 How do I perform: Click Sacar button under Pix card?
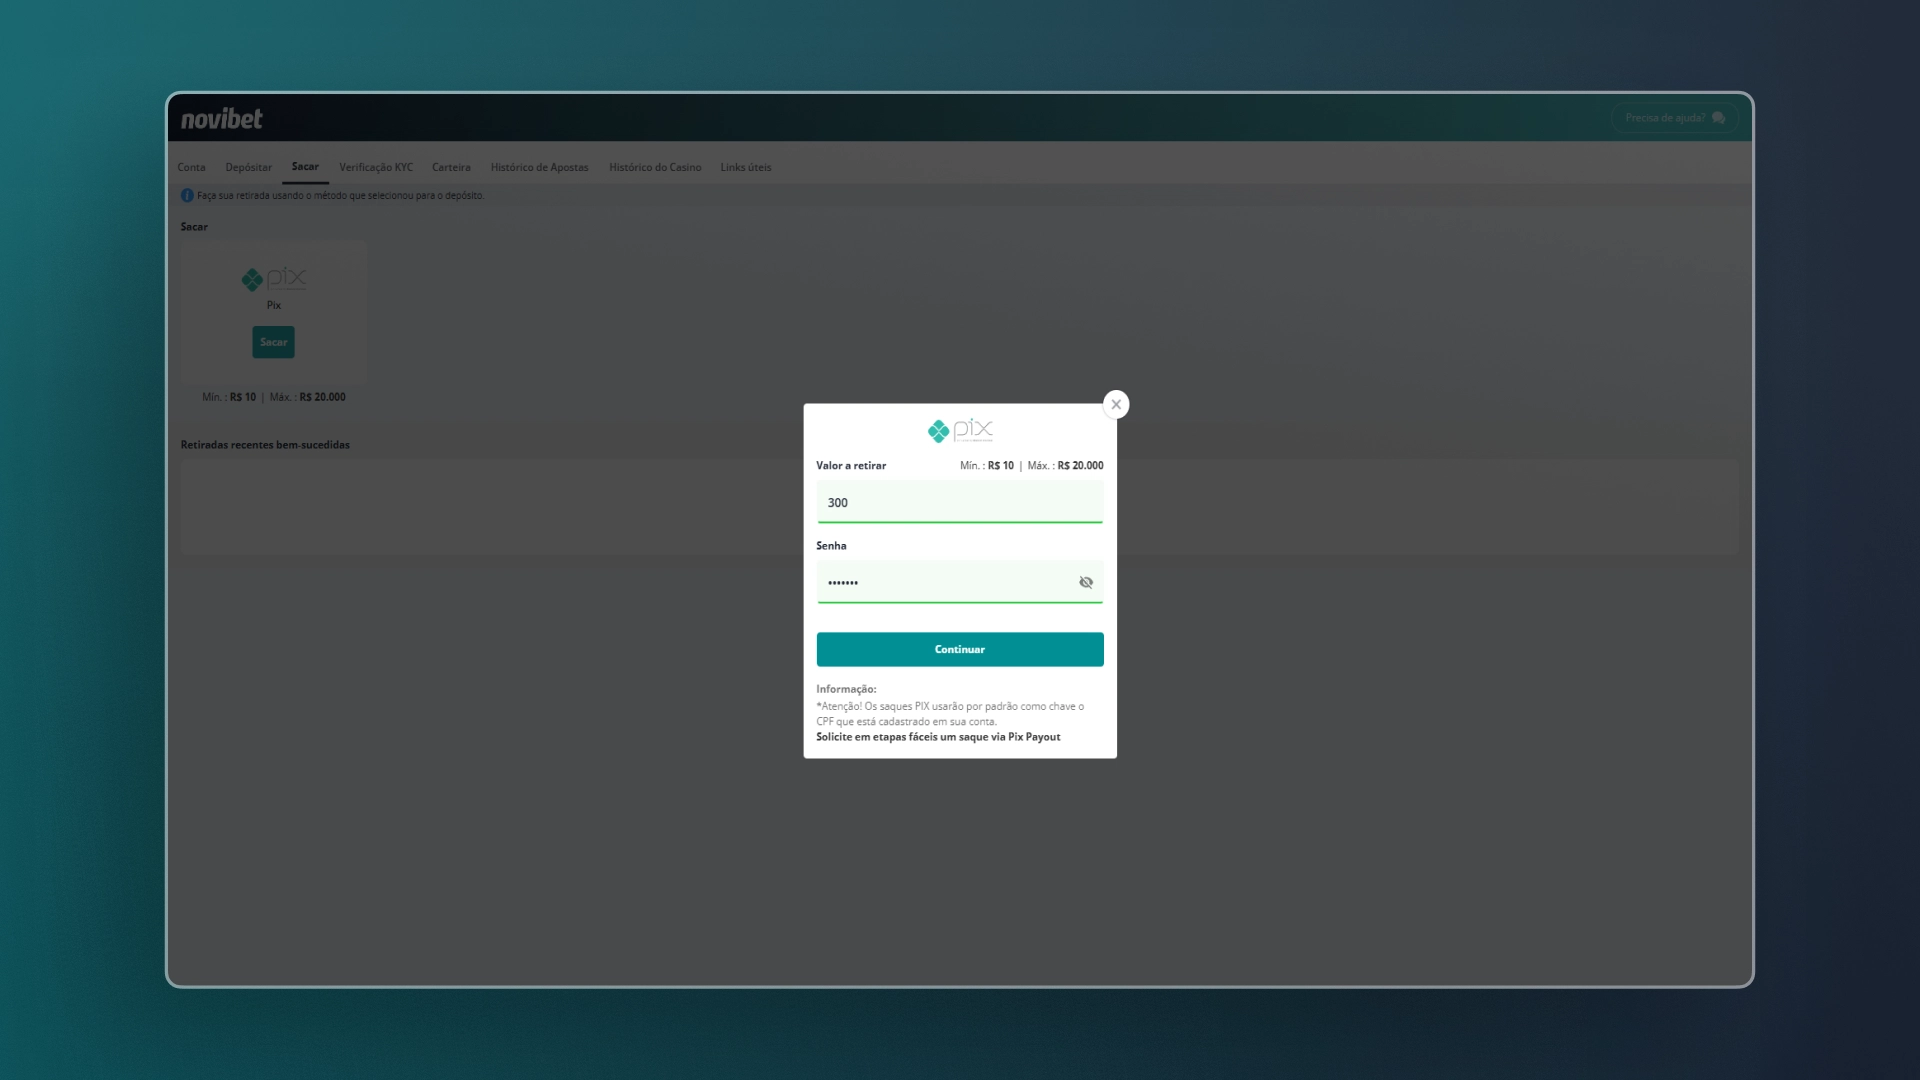coord(273,342)
